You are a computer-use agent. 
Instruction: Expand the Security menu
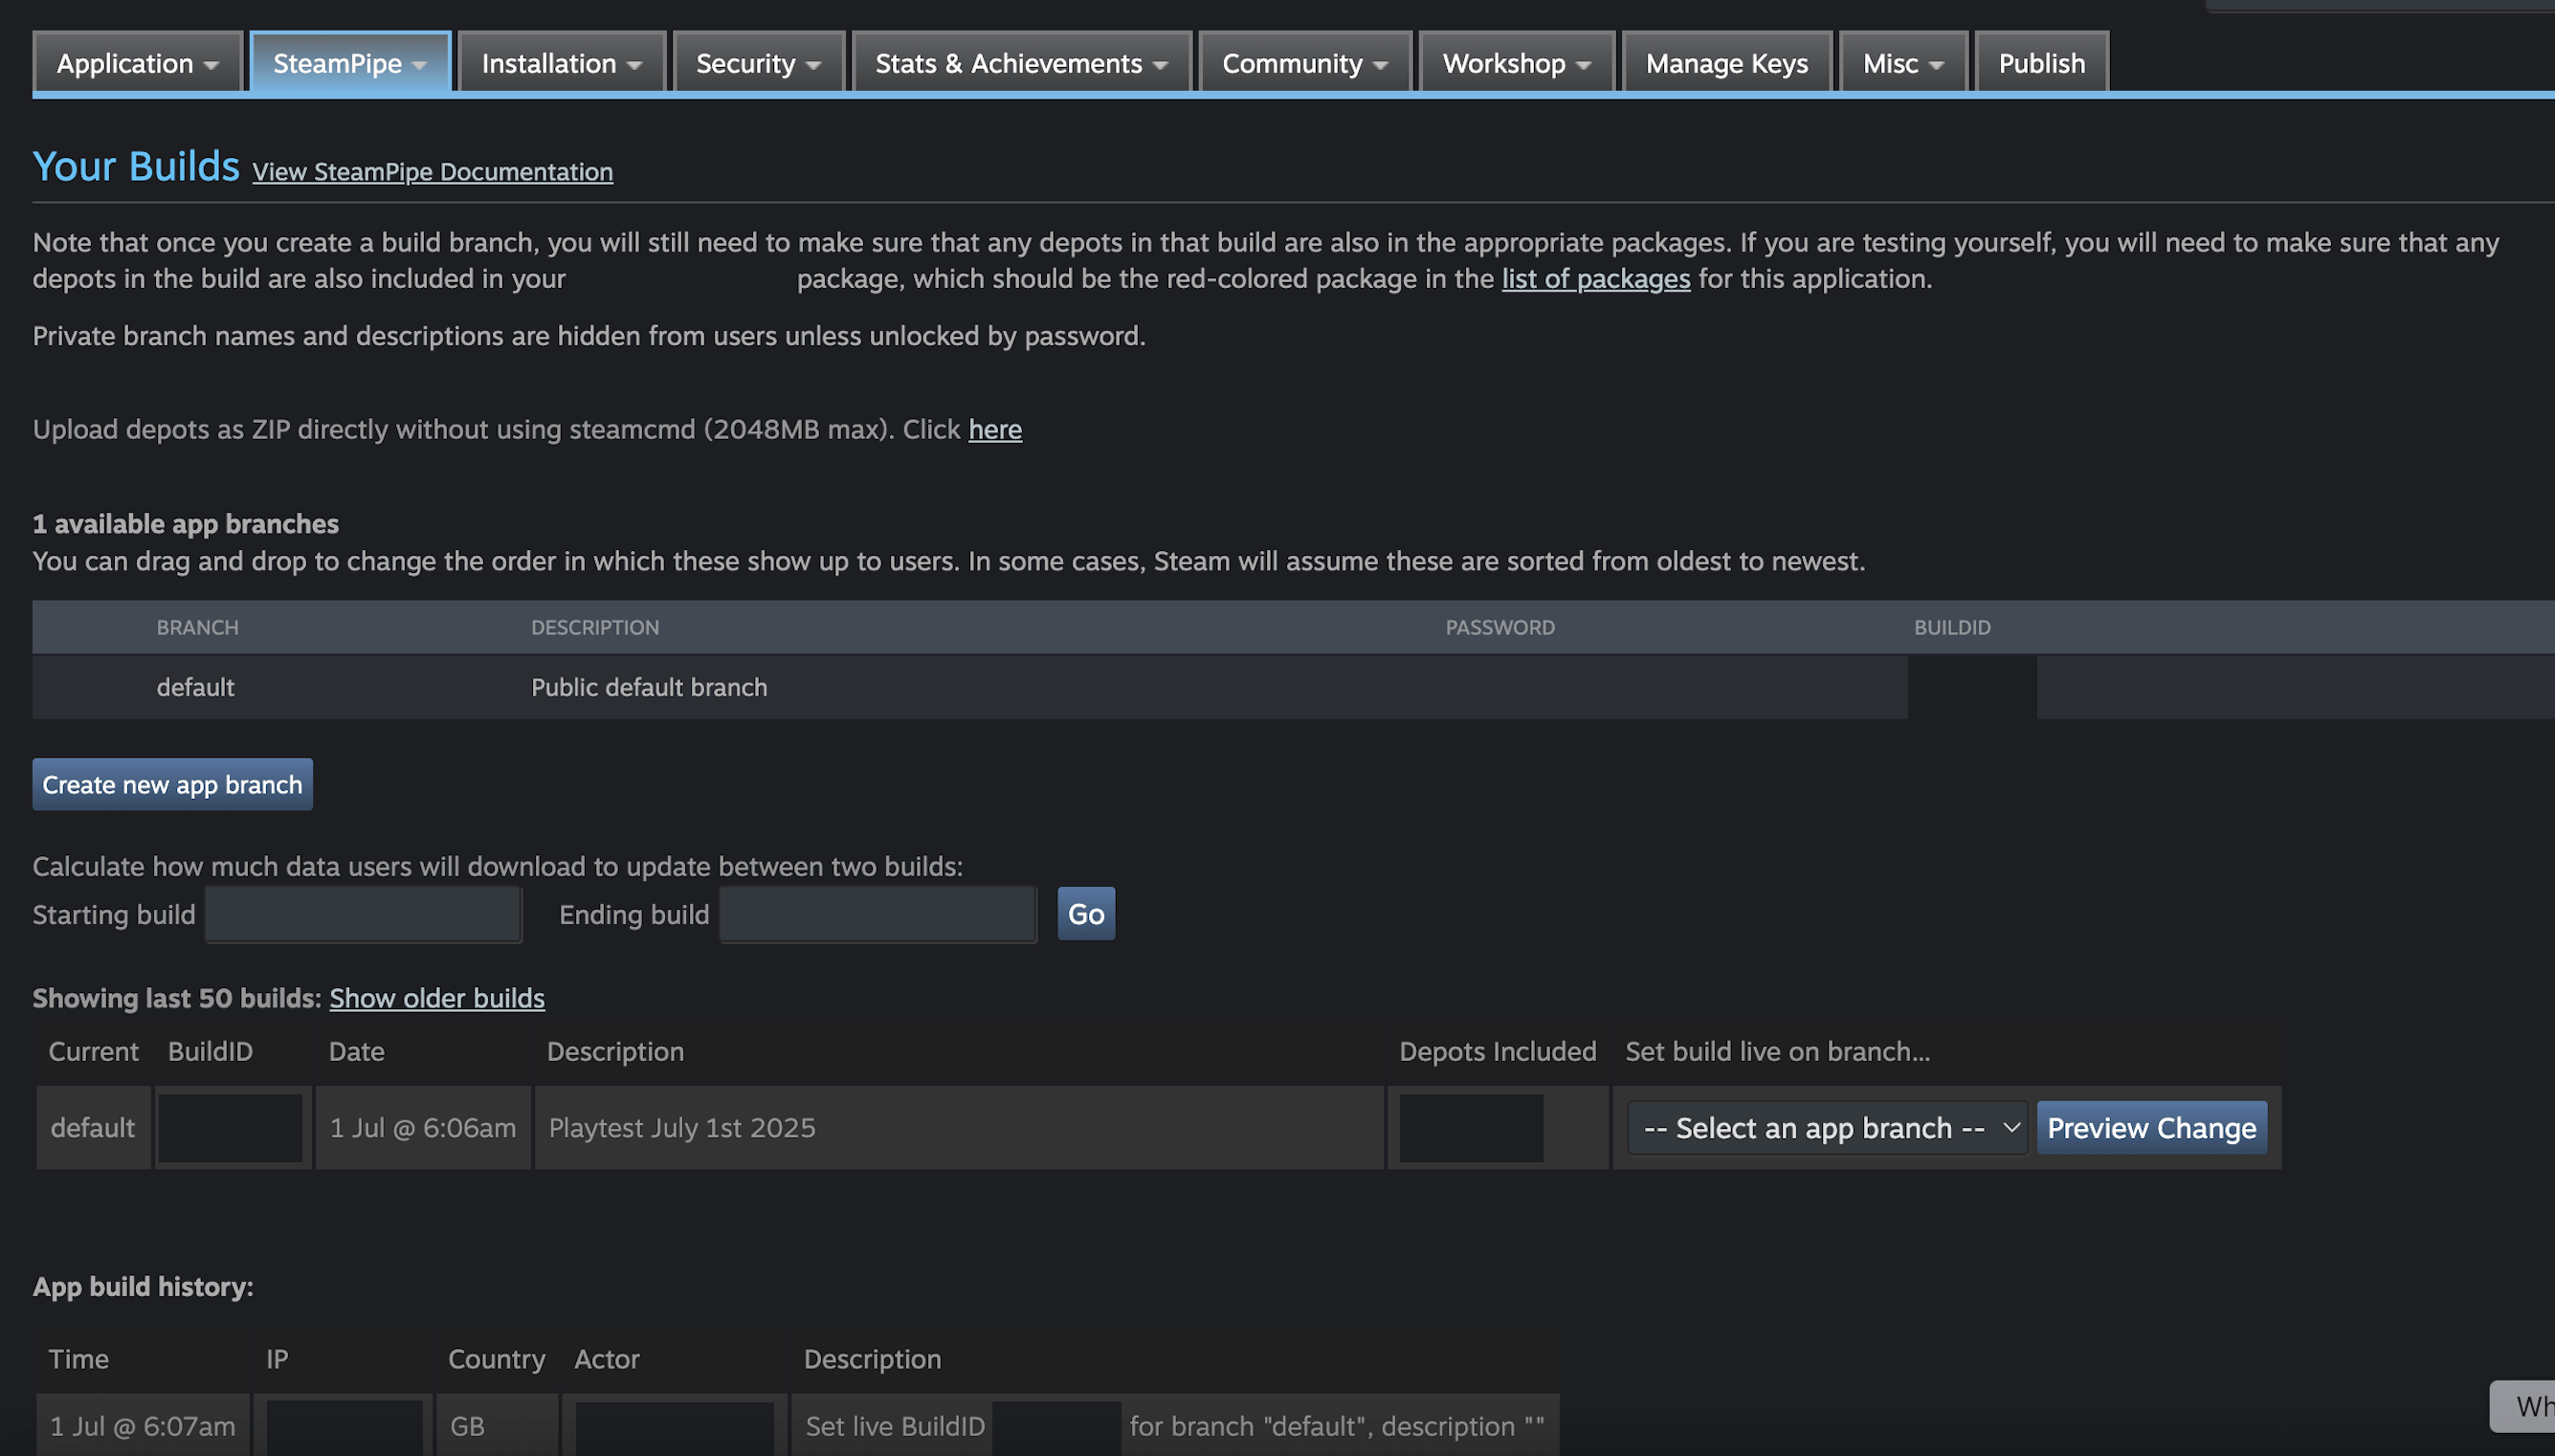coord(758,63)
